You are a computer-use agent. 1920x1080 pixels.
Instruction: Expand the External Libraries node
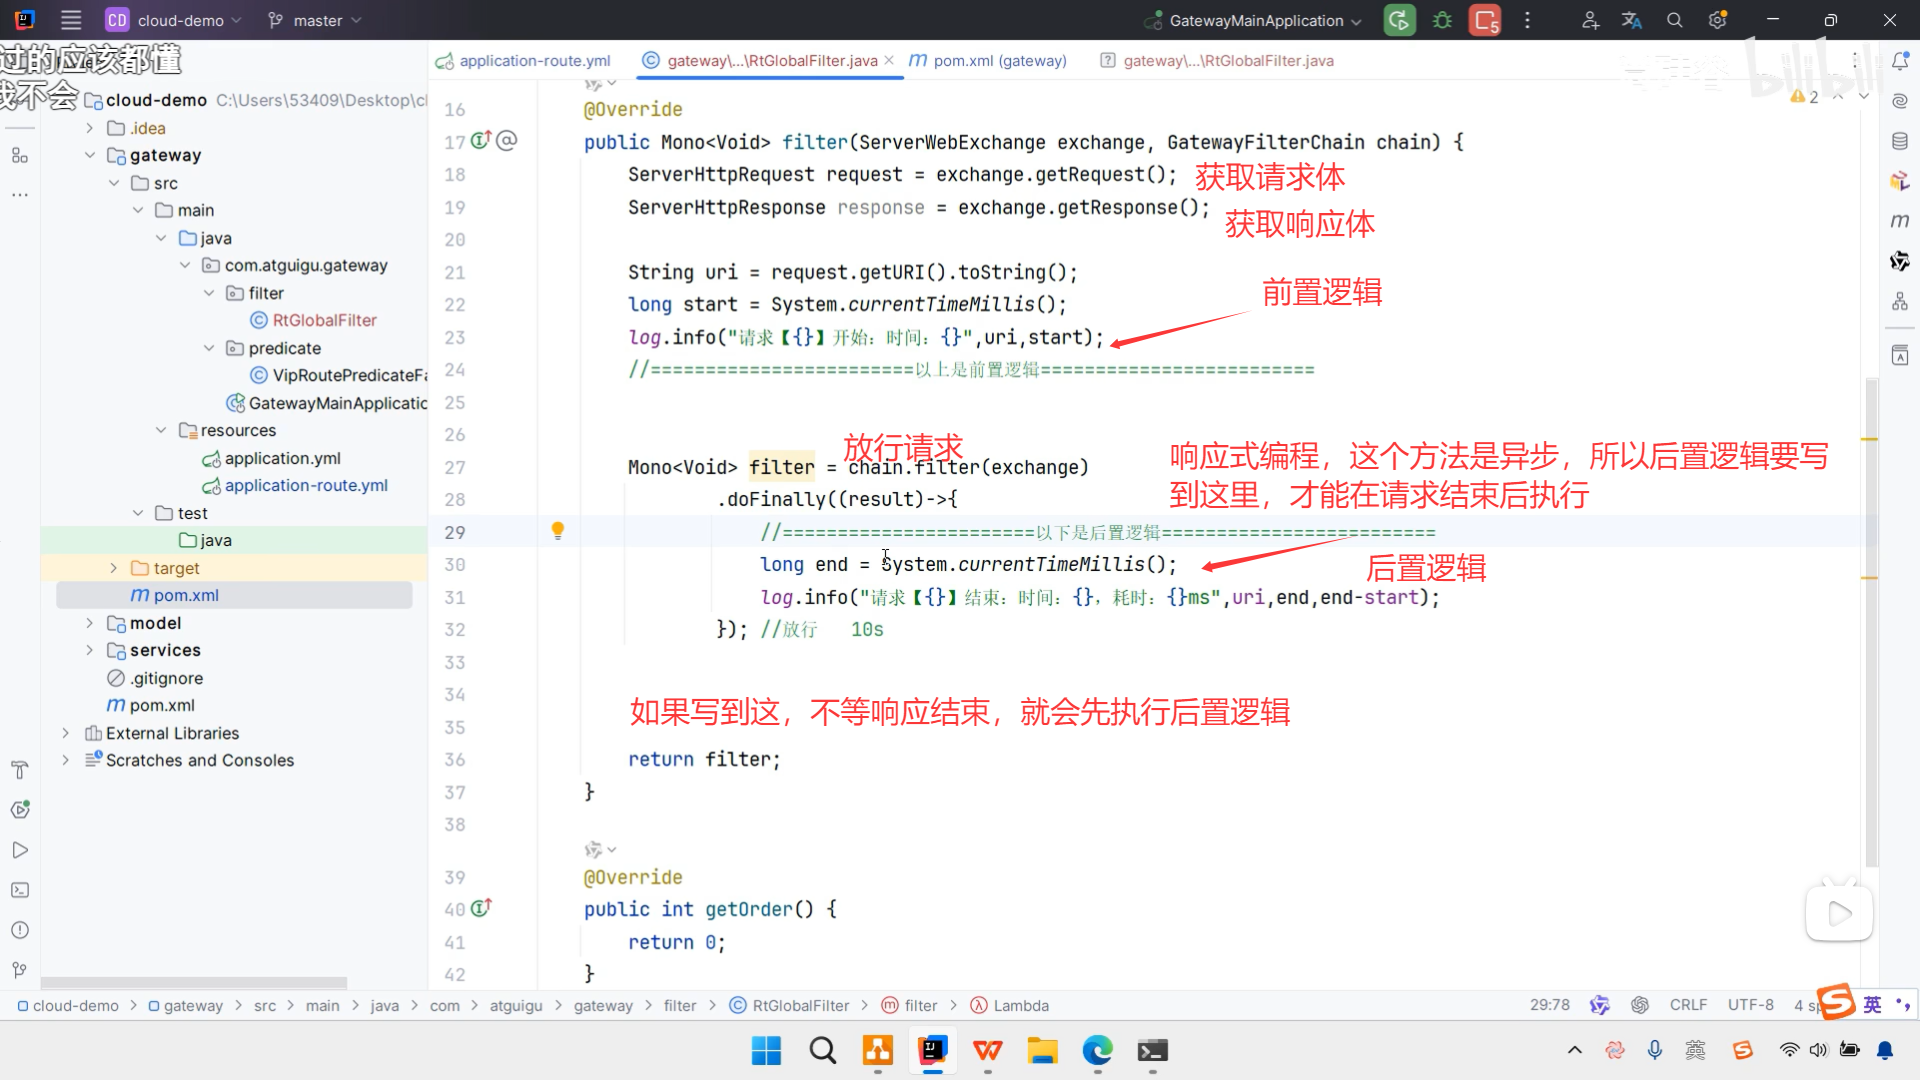(66, 733)
